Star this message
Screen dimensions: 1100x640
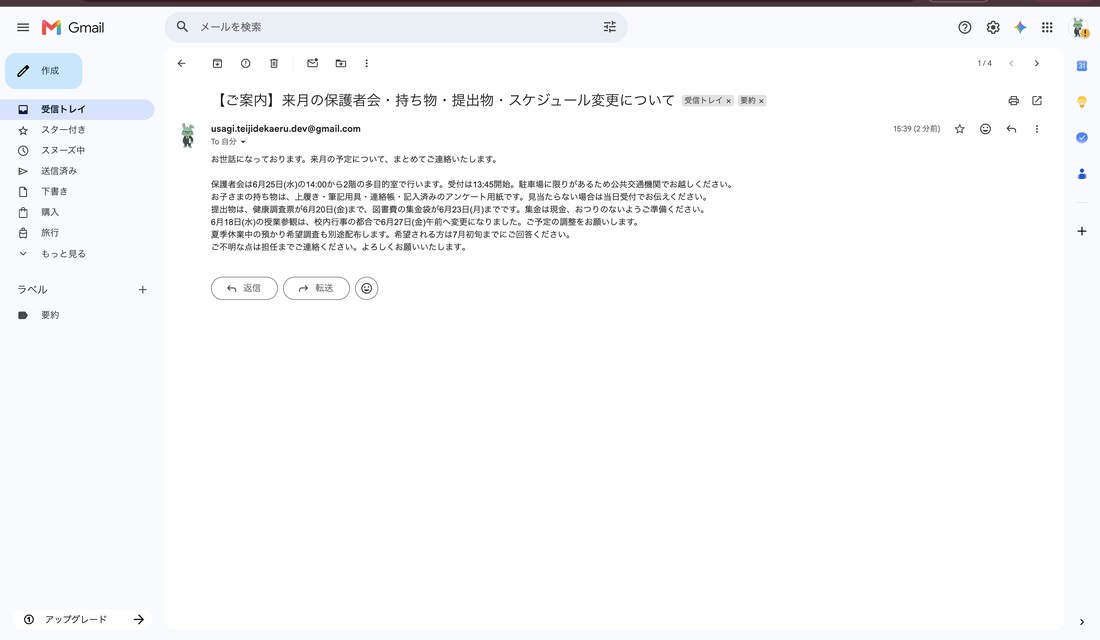pos(960,129)
